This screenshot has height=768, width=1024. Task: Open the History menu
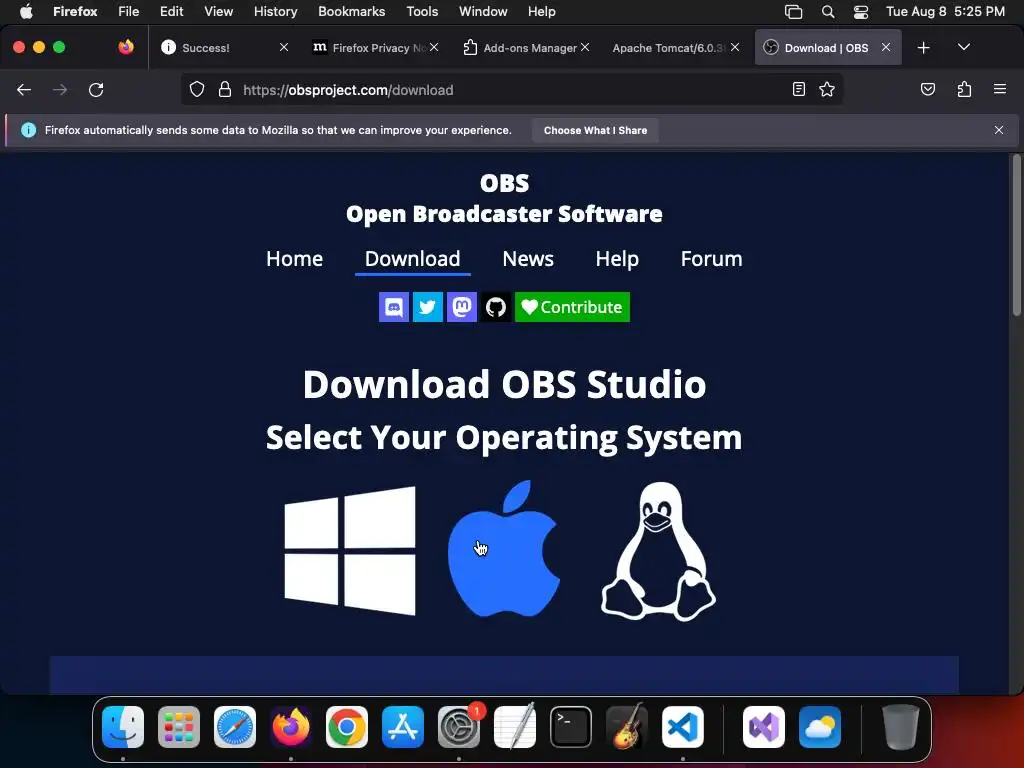click(276, 11)
